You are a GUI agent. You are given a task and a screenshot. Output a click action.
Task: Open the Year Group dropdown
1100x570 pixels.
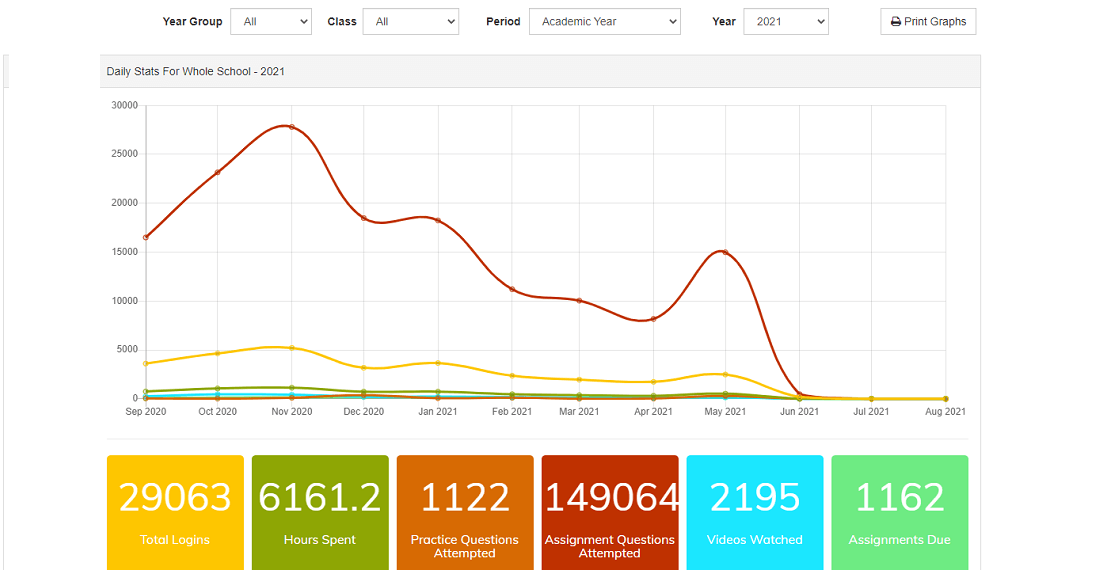271,22
